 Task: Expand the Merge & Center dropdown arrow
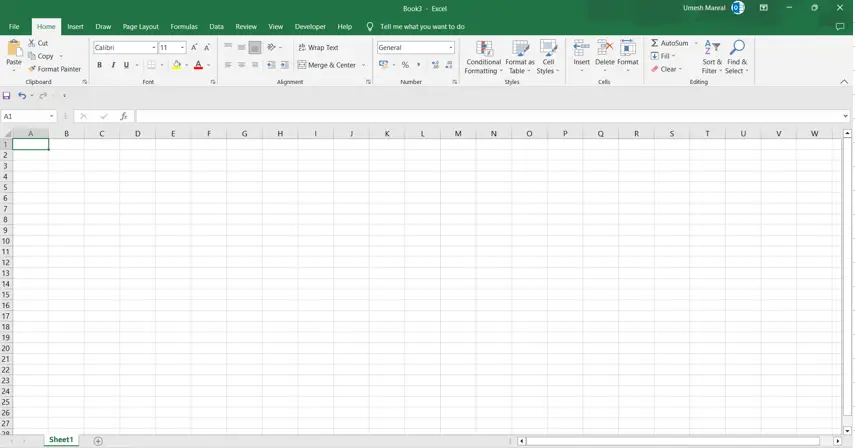coord(364,65)
